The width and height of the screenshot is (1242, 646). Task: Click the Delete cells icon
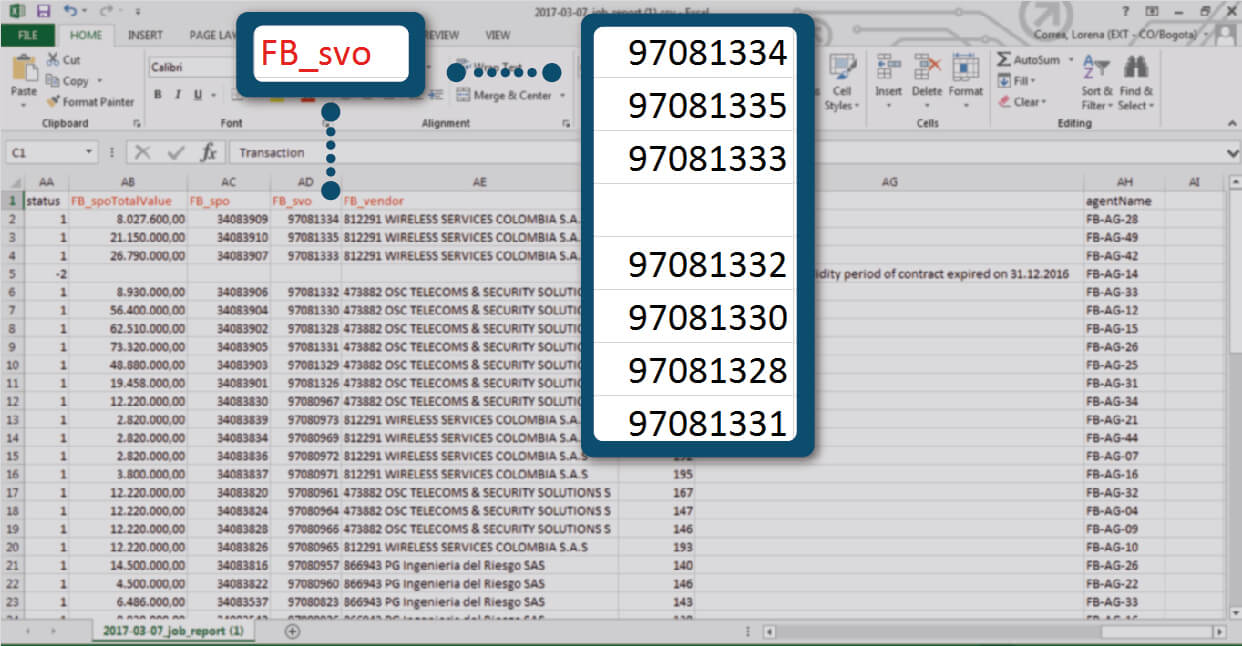click(927, 68)
